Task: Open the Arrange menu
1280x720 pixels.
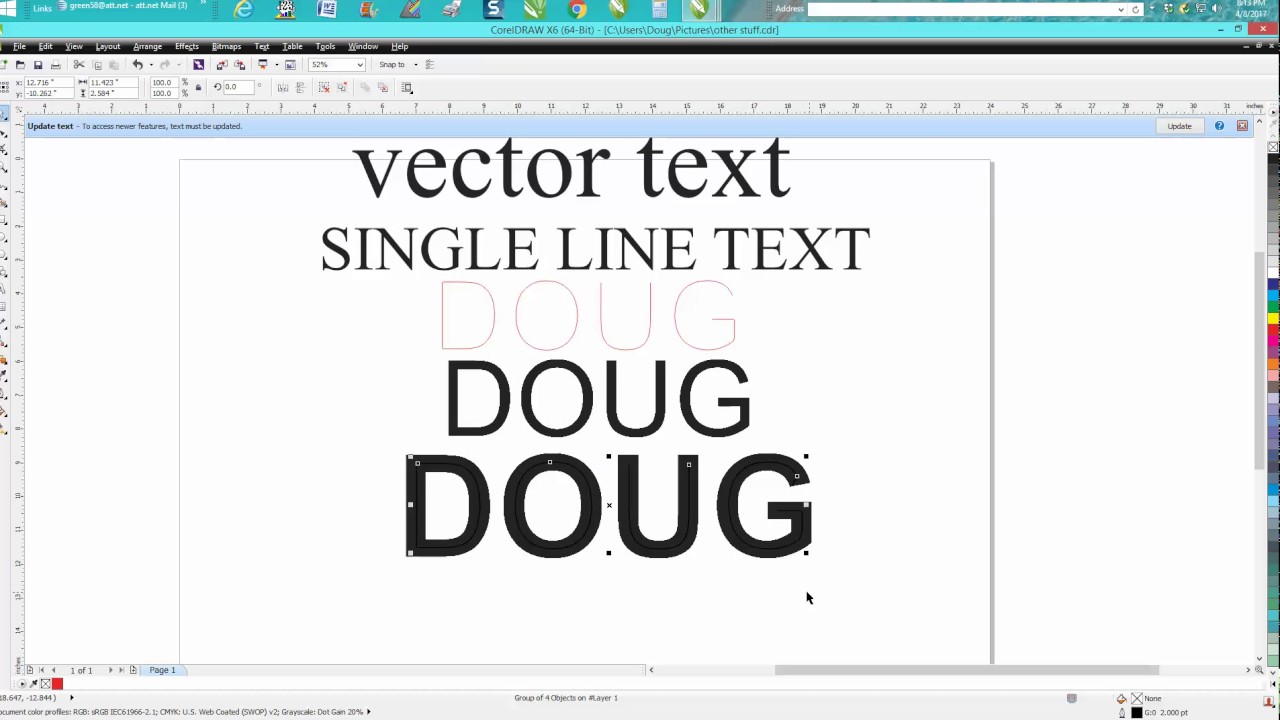Action: 147,47
